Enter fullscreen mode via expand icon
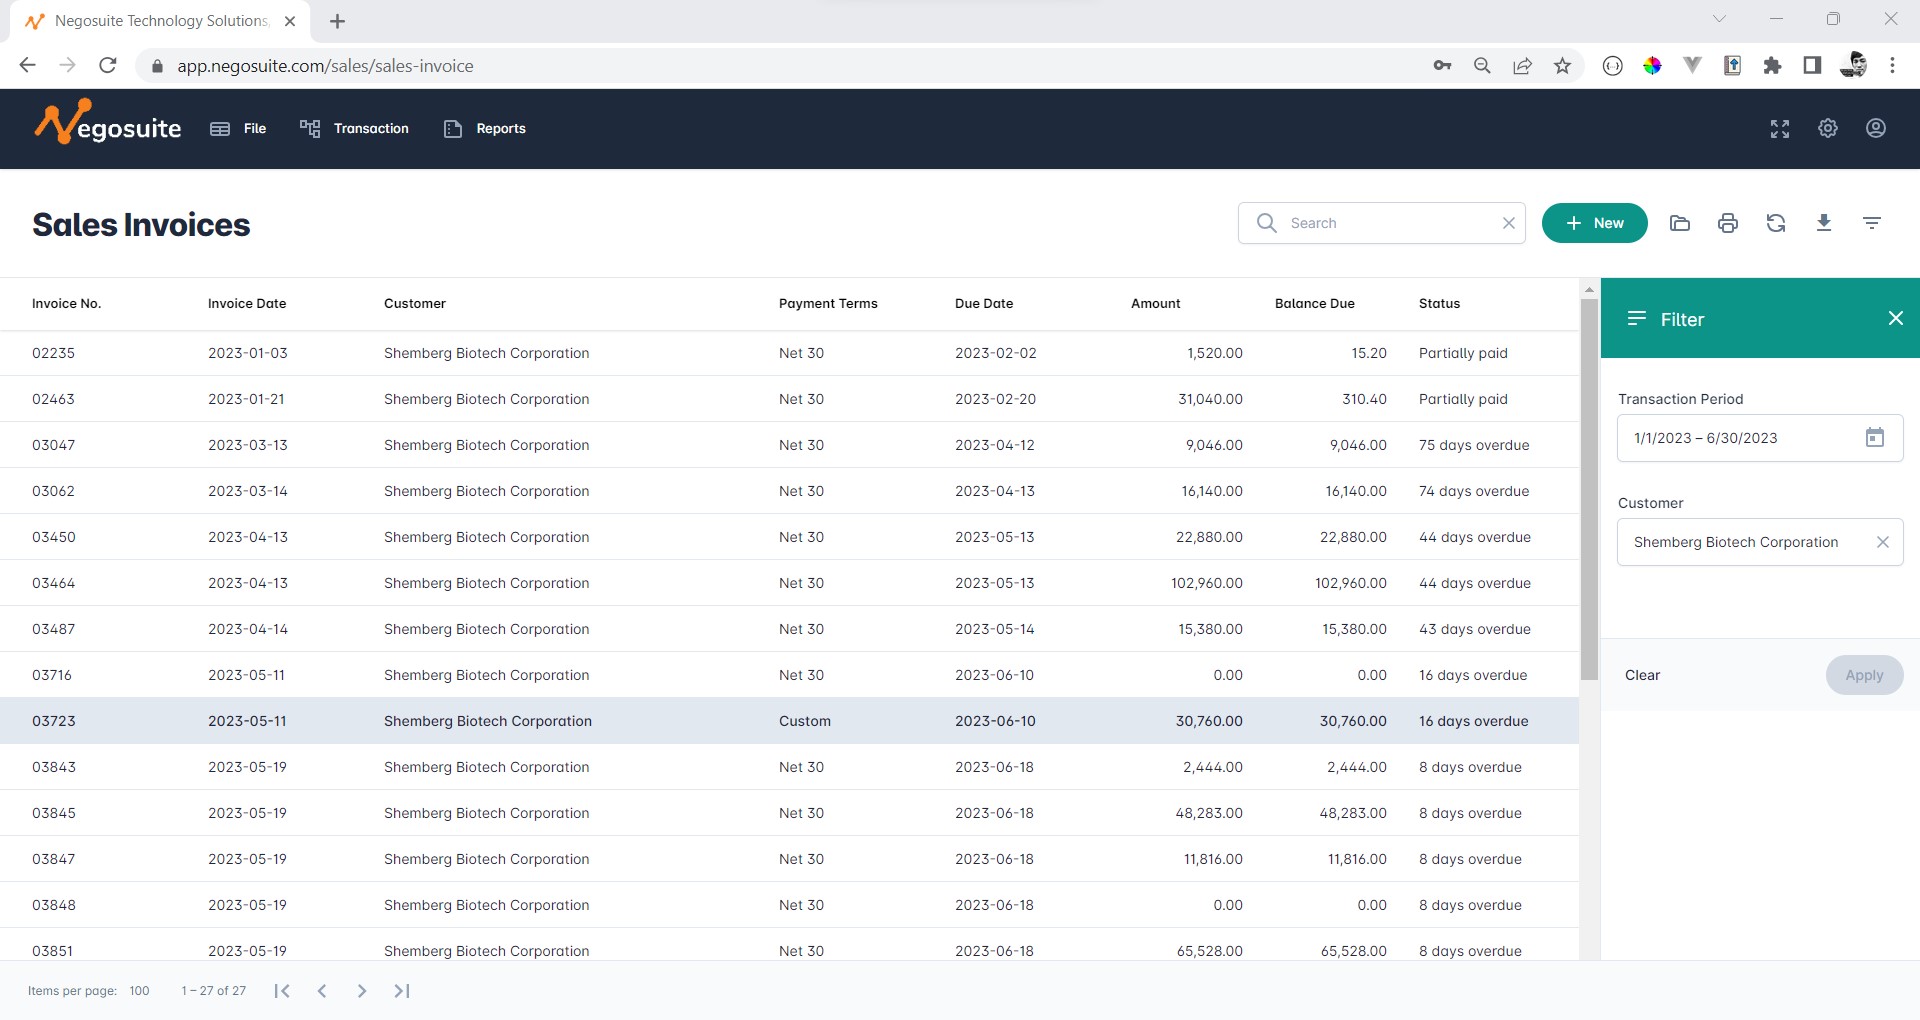1920x1020 pixels. 1779,129
